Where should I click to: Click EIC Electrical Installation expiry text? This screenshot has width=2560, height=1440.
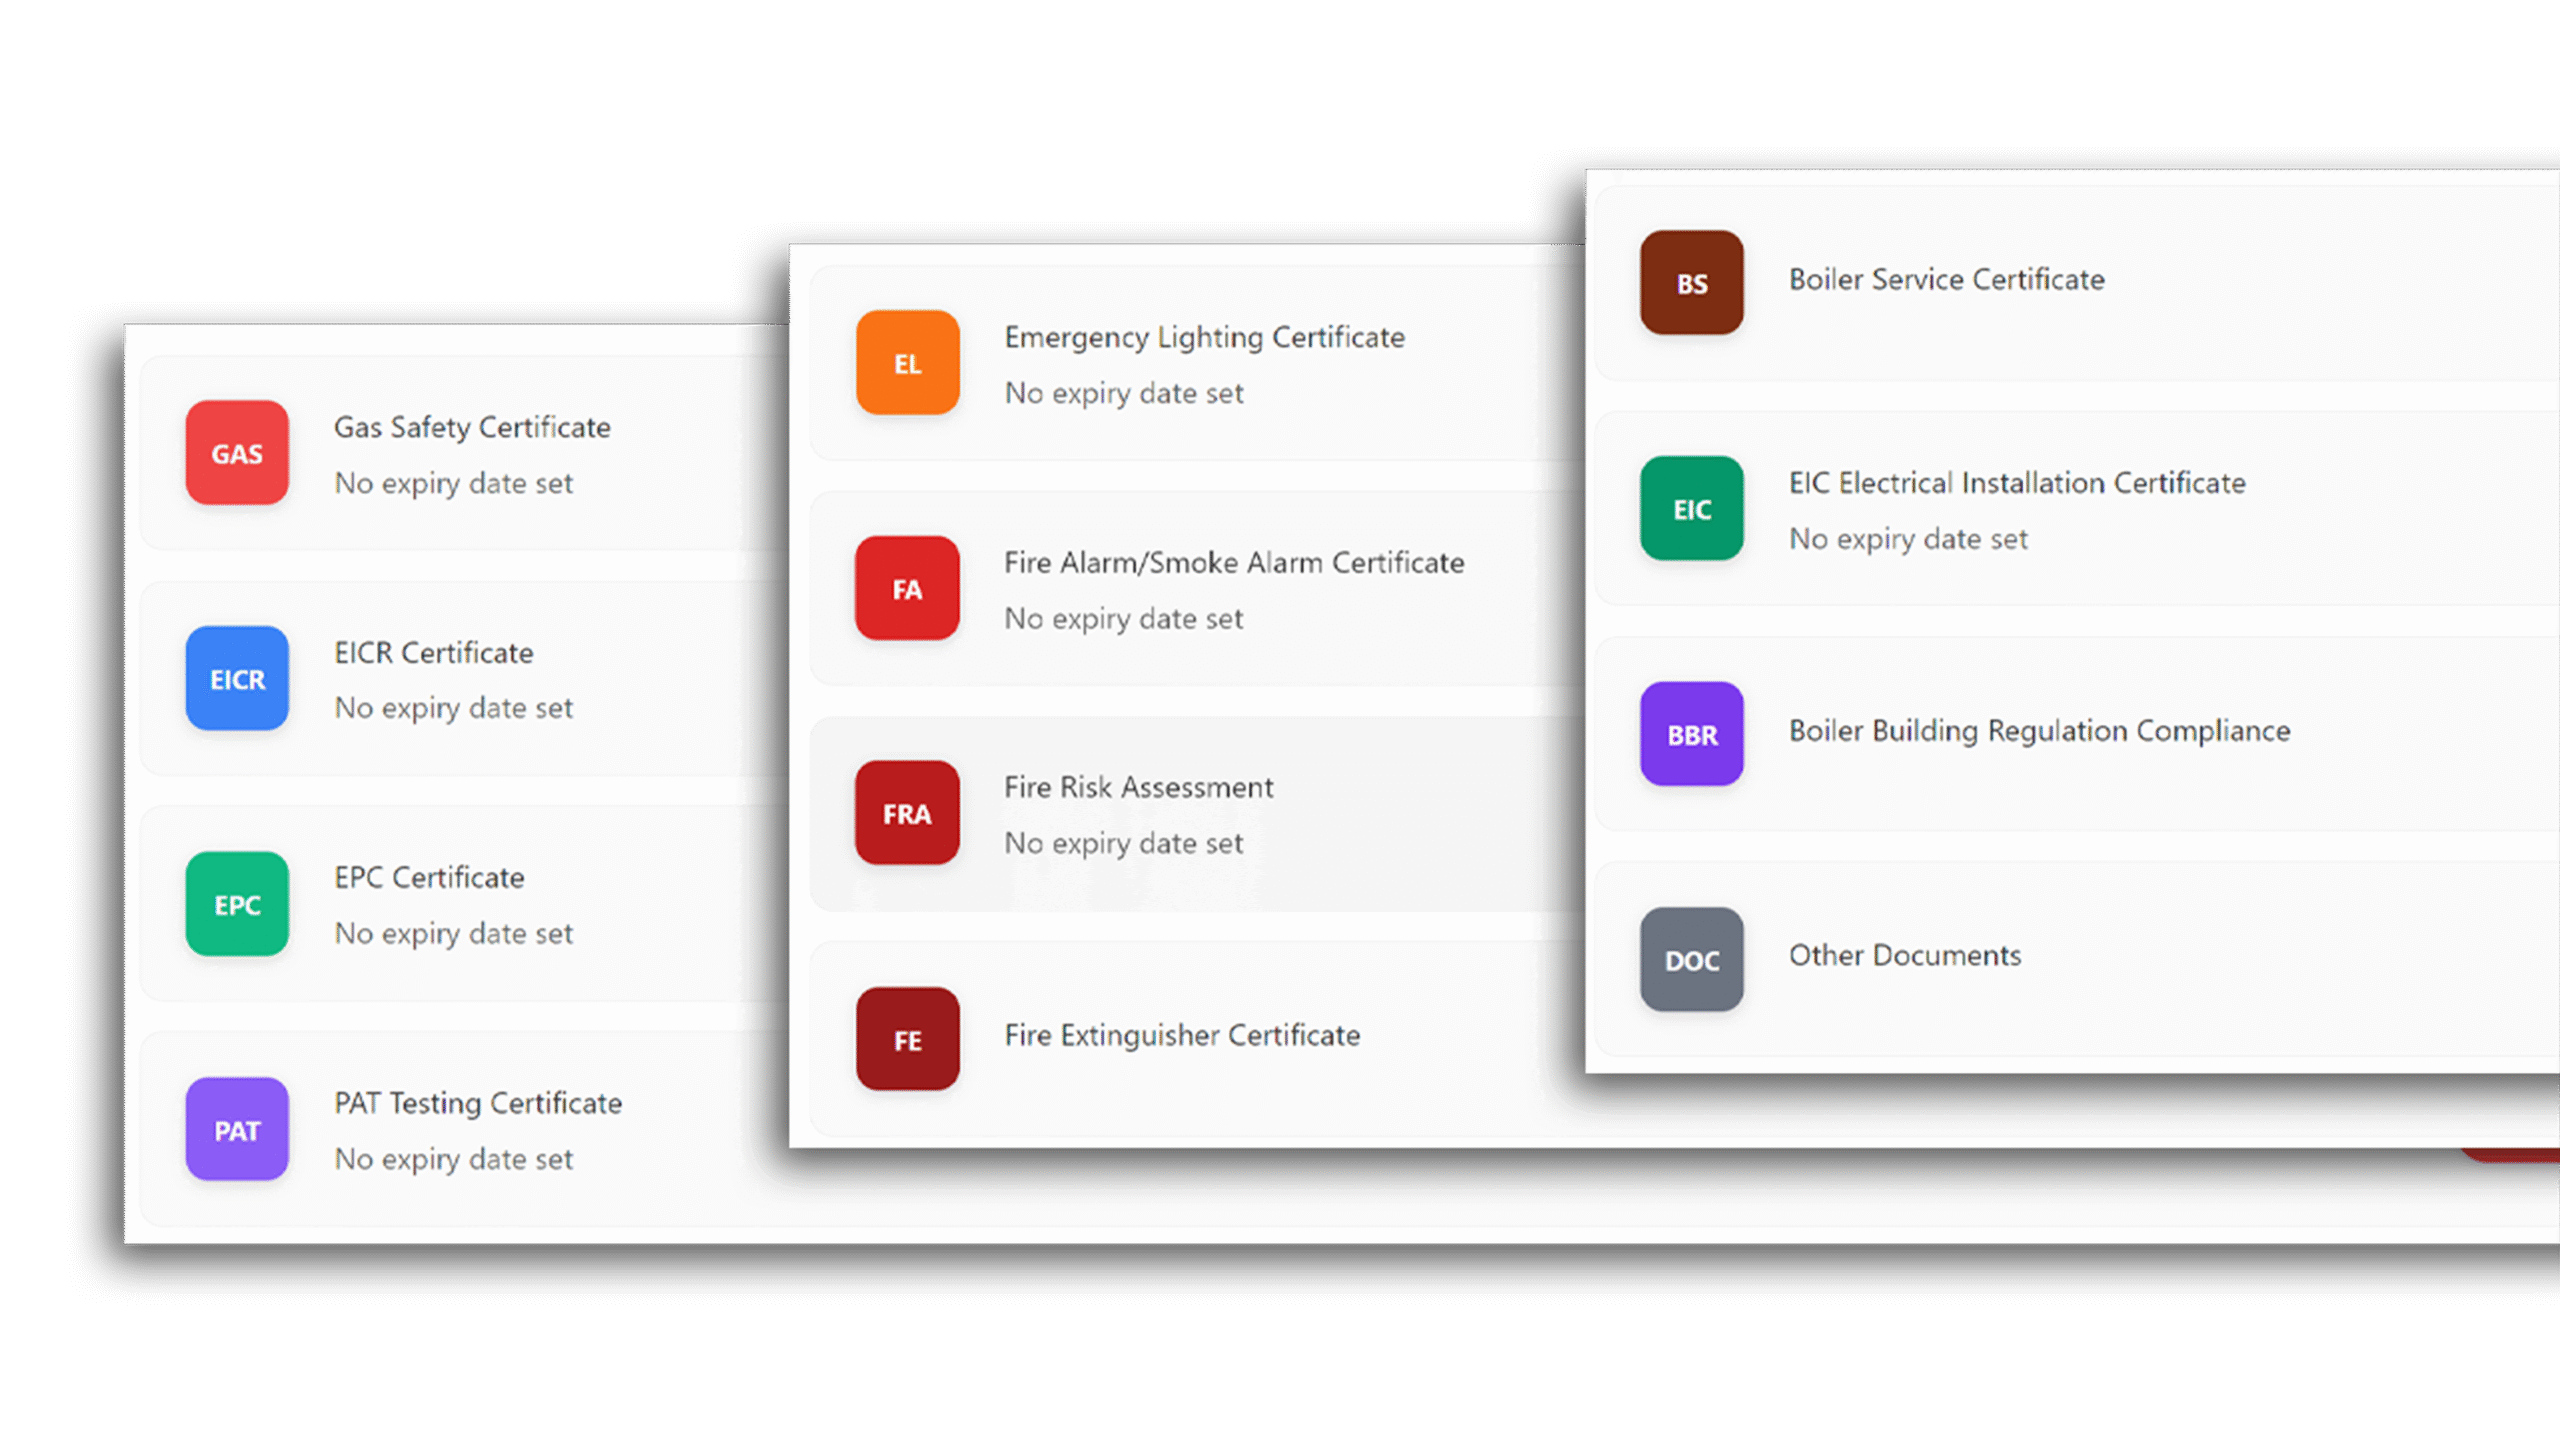point(1907,539)
